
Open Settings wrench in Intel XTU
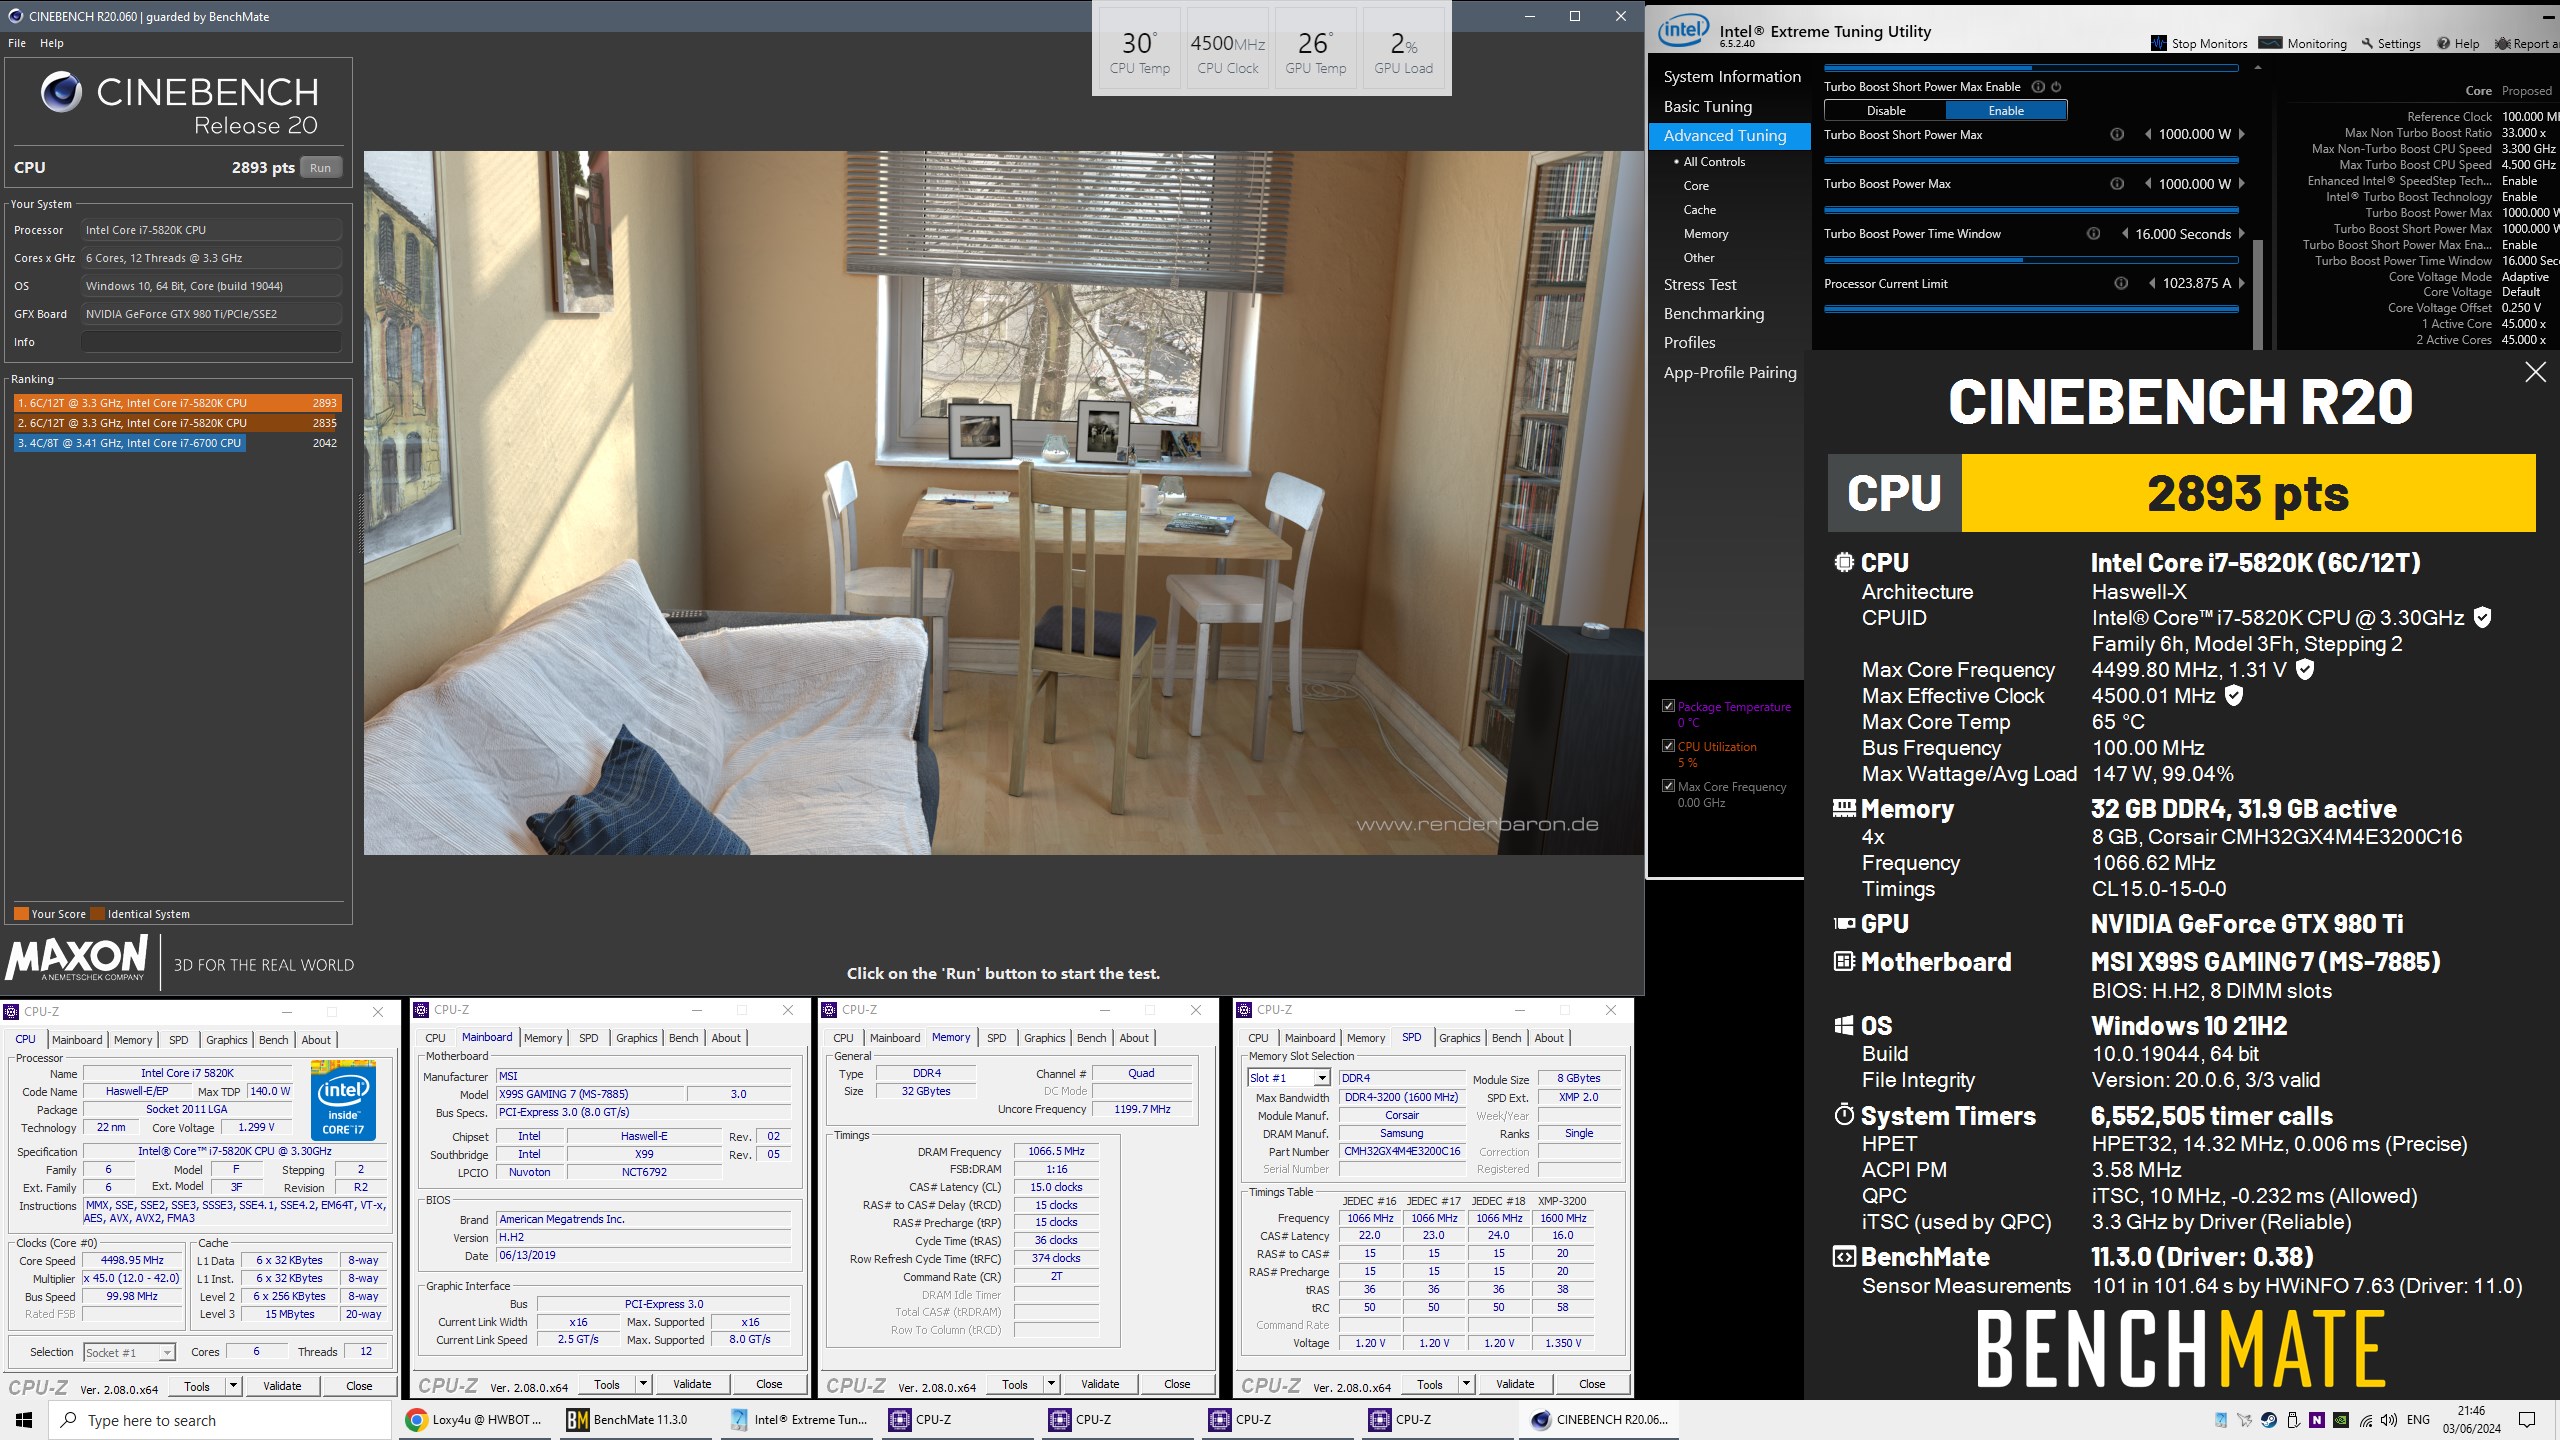2392,44
